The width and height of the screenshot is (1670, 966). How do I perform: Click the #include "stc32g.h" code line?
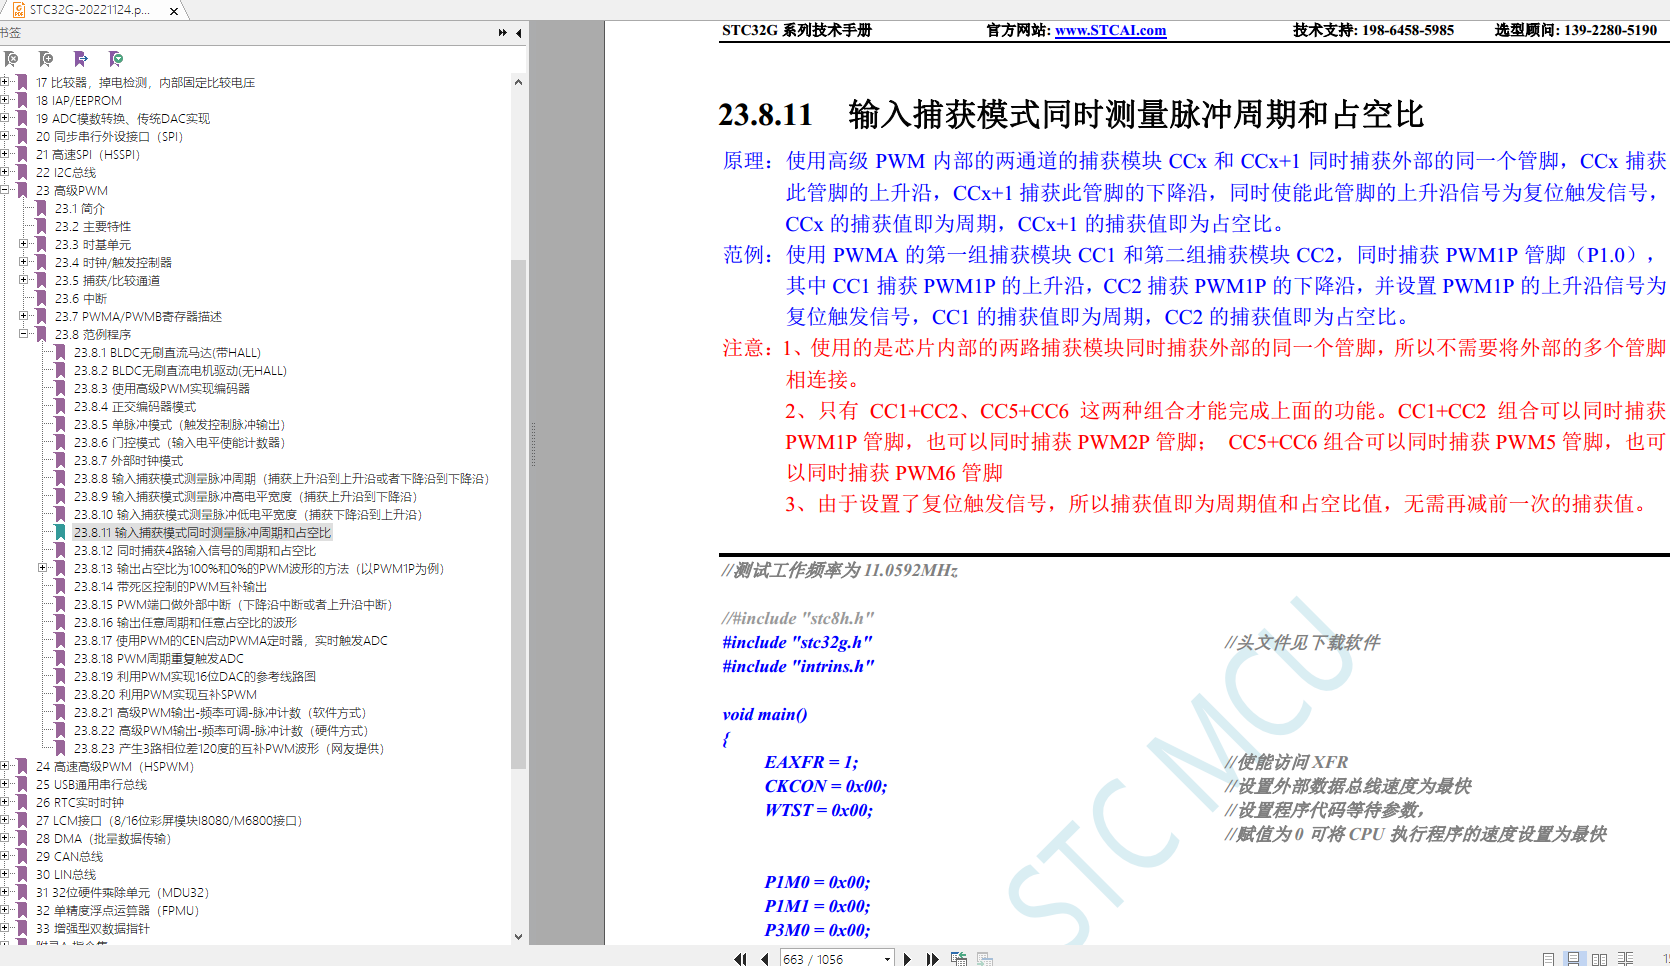(798, 642)
